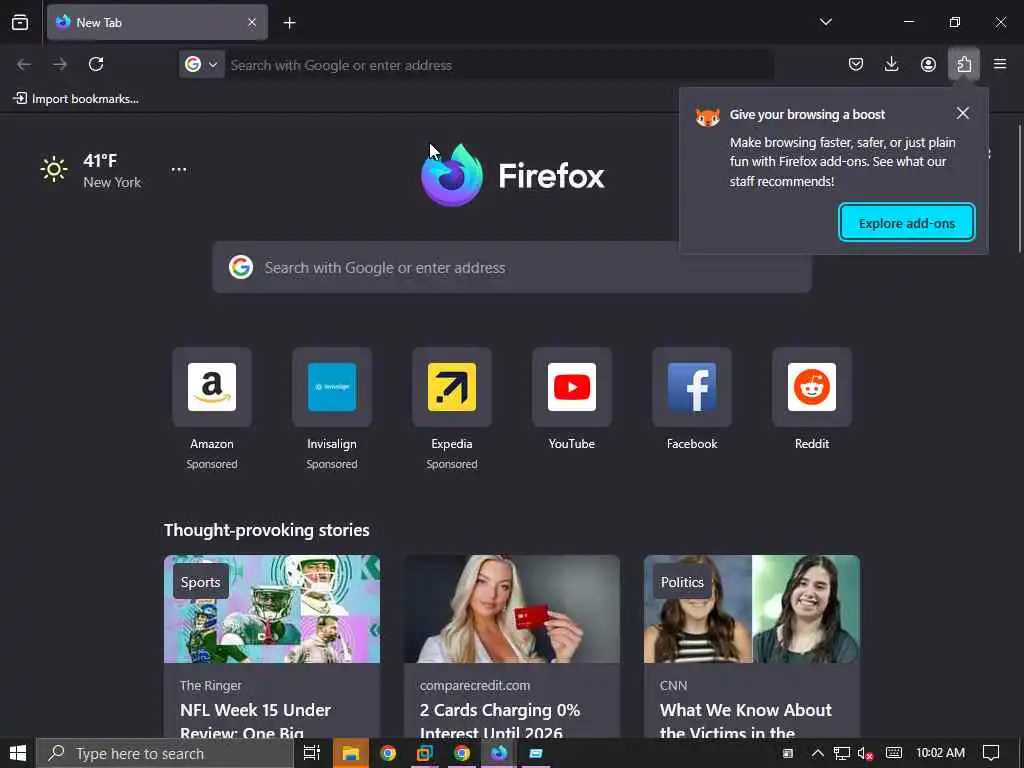Open Task View on taskbar
Screen dimensions: 1024x768
pos(312,753)
